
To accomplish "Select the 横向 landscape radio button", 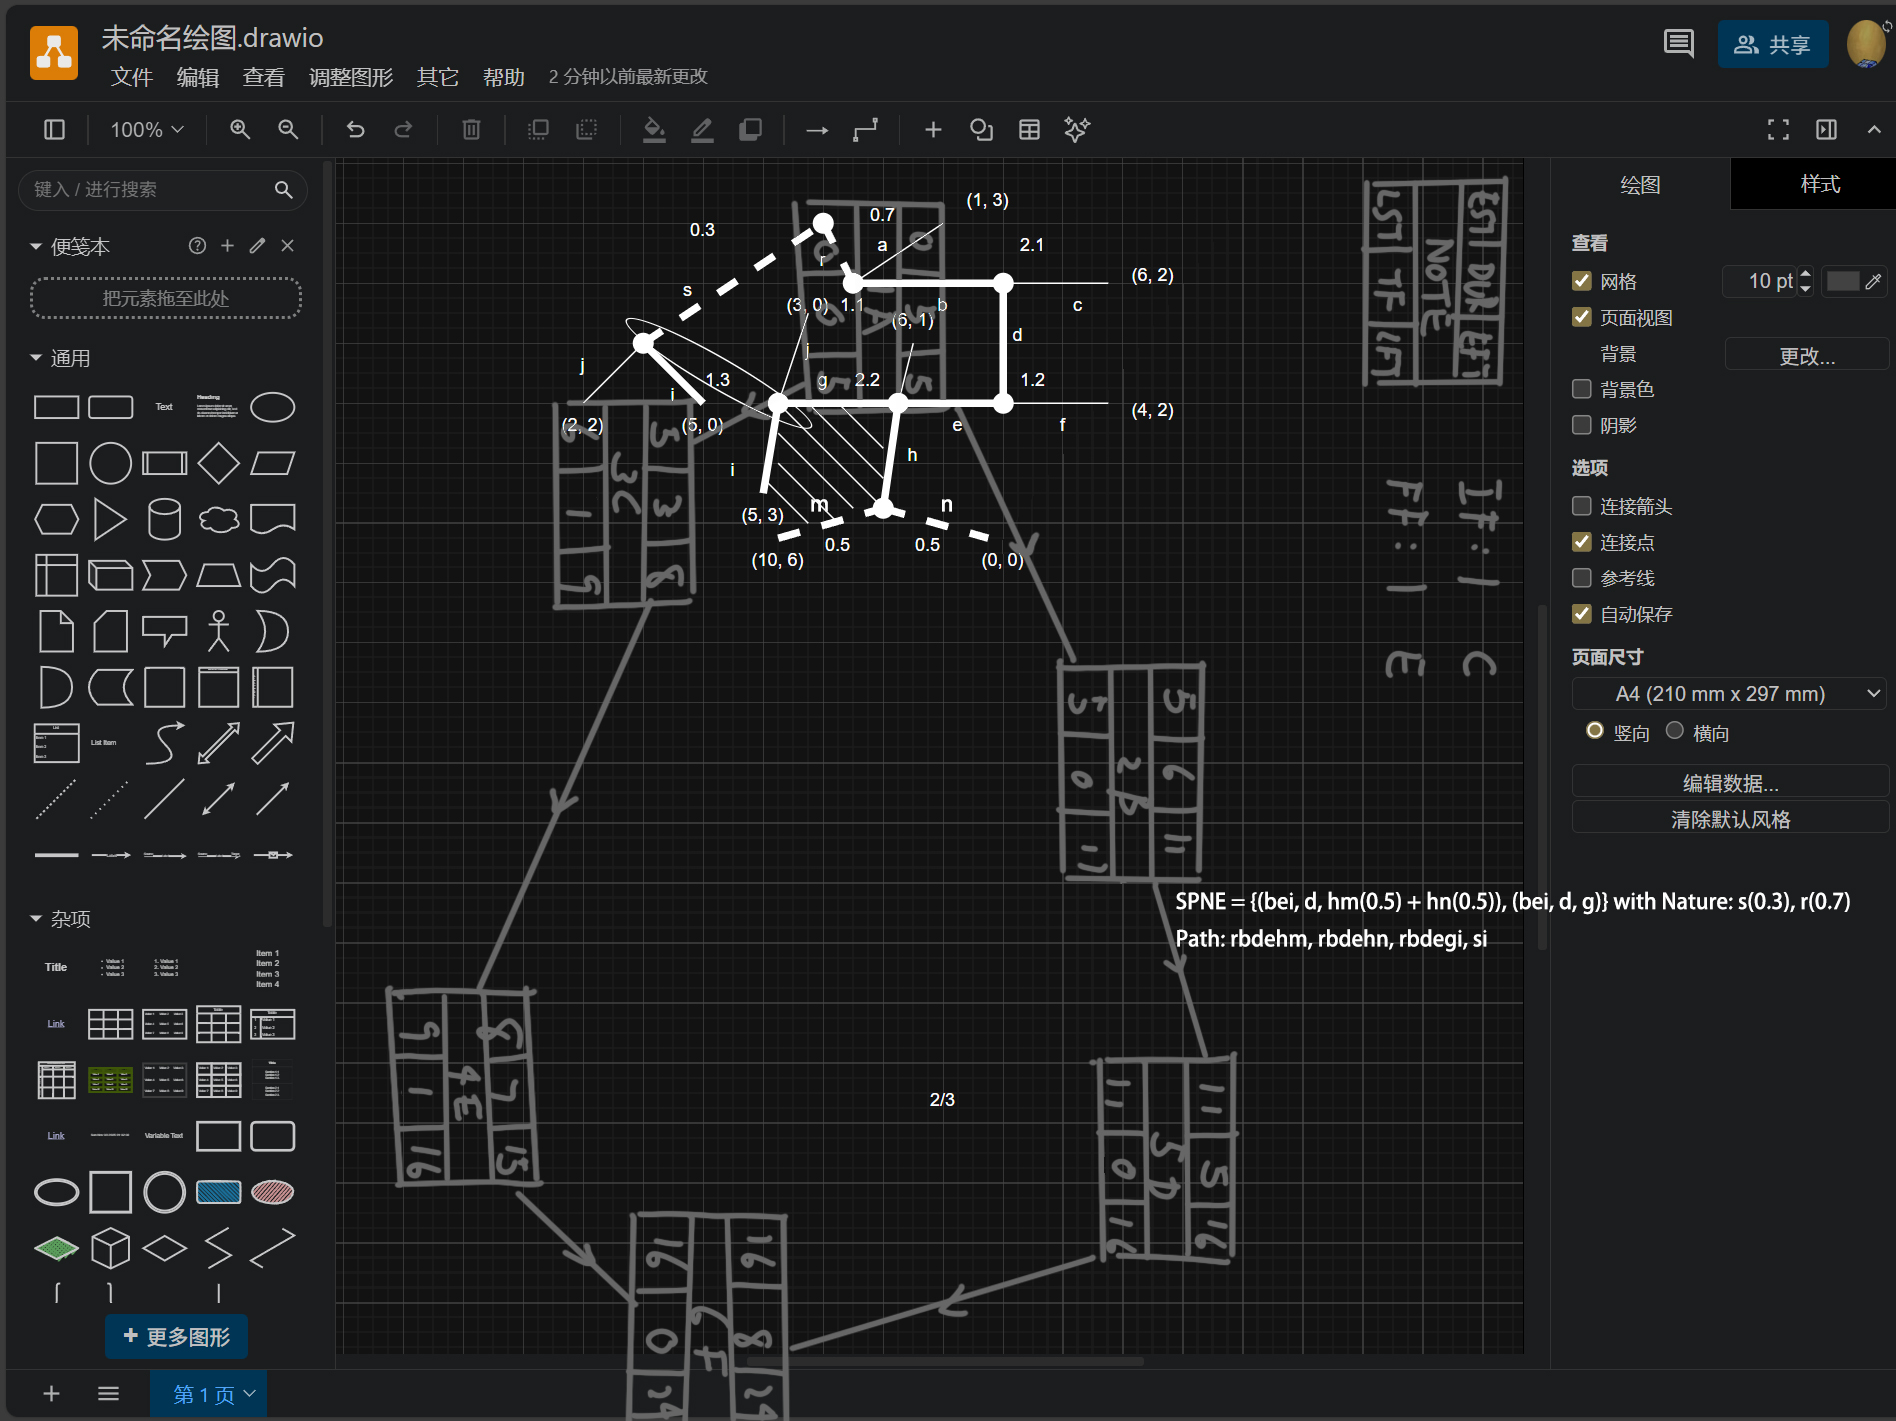I will pyautogui.click(x=1675, y=731).
